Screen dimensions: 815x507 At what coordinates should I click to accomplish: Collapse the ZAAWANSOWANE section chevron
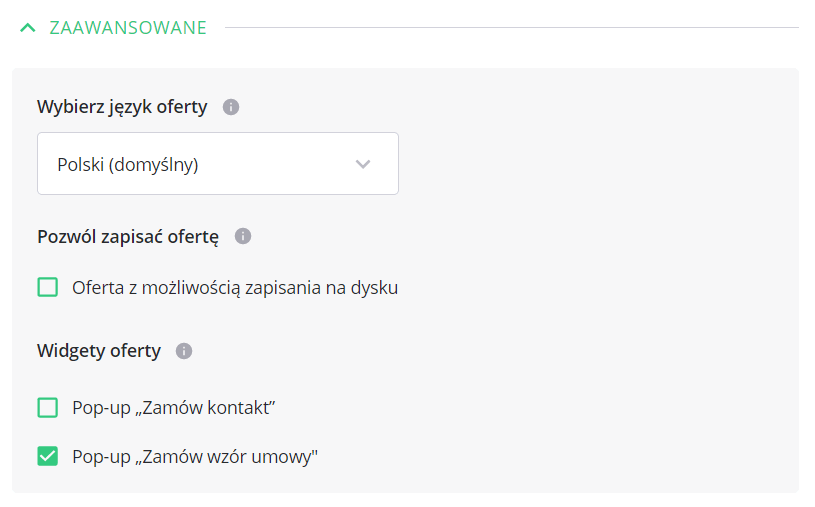coord(28,28)
